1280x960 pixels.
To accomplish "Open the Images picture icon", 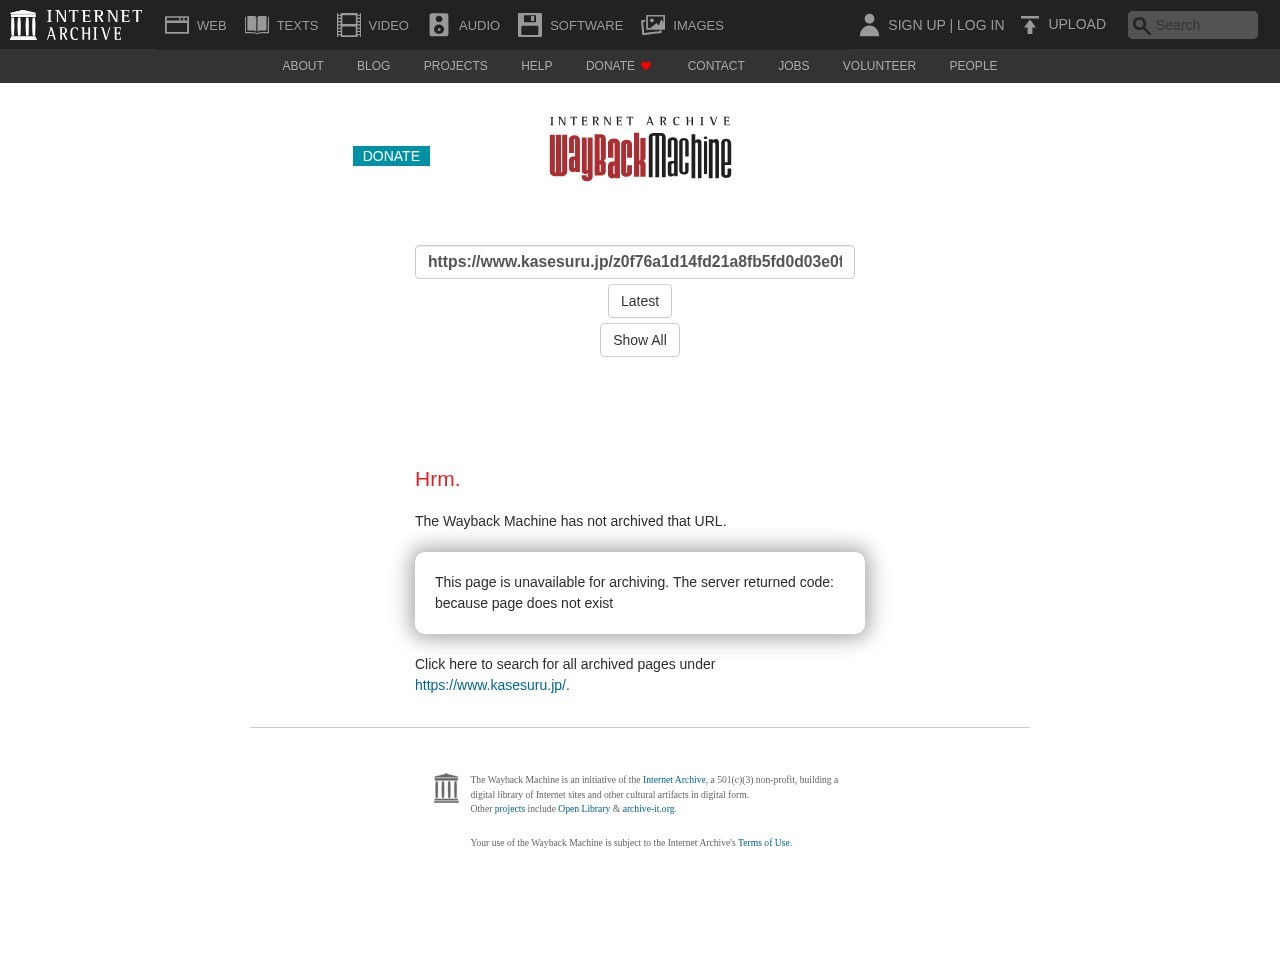I will pos(653,25).
